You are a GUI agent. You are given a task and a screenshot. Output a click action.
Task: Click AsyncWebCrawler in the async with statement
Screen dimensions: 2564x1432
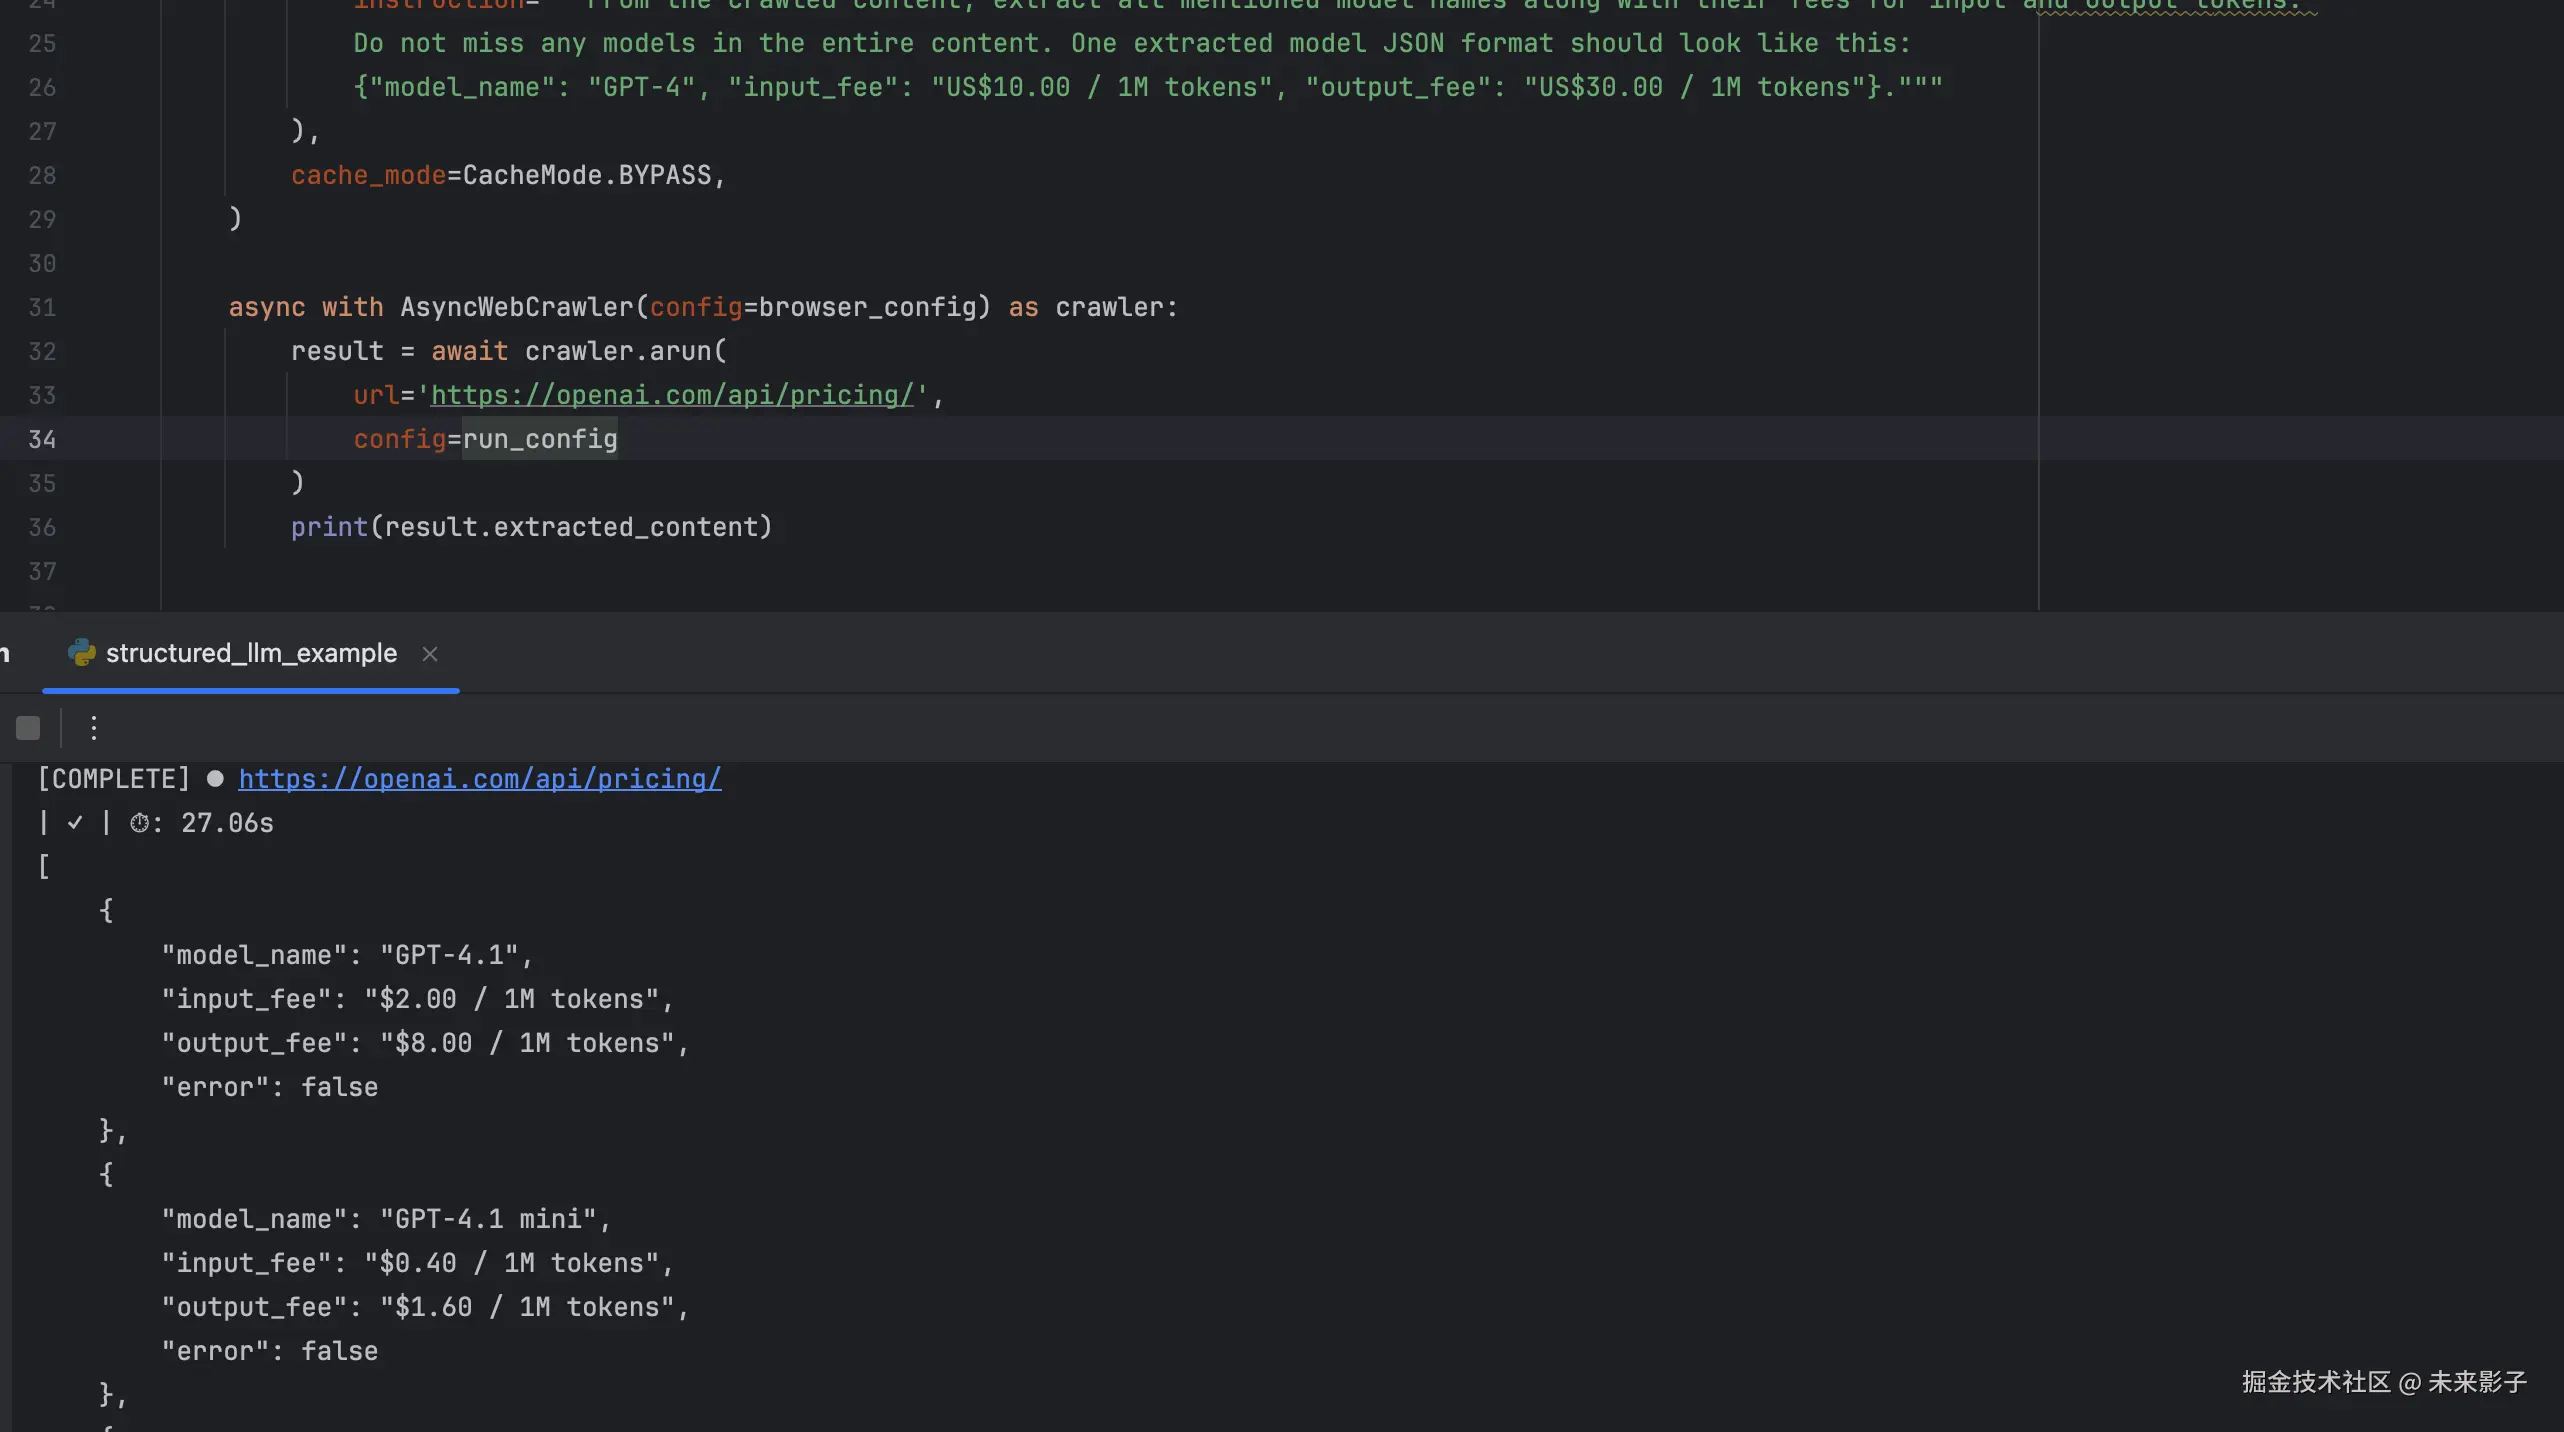(516, 307)
